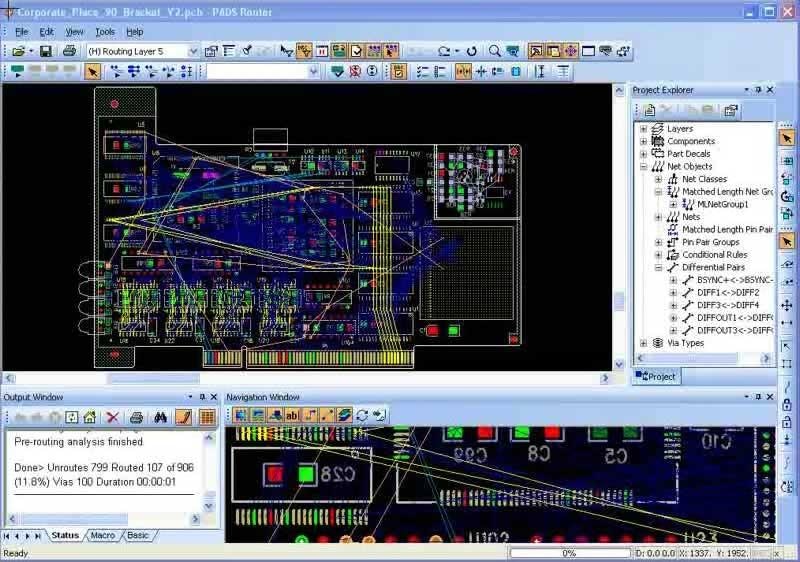Print the layout using the printer icon
Viewport: 800px width, 562px height.
pos(69,51)
